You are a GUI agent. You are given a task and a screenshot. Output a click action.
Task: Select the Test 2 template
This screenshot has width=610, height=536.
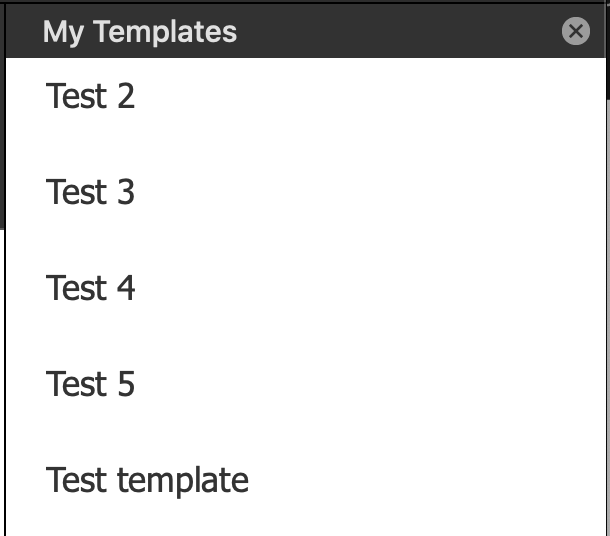click(91, 97)
